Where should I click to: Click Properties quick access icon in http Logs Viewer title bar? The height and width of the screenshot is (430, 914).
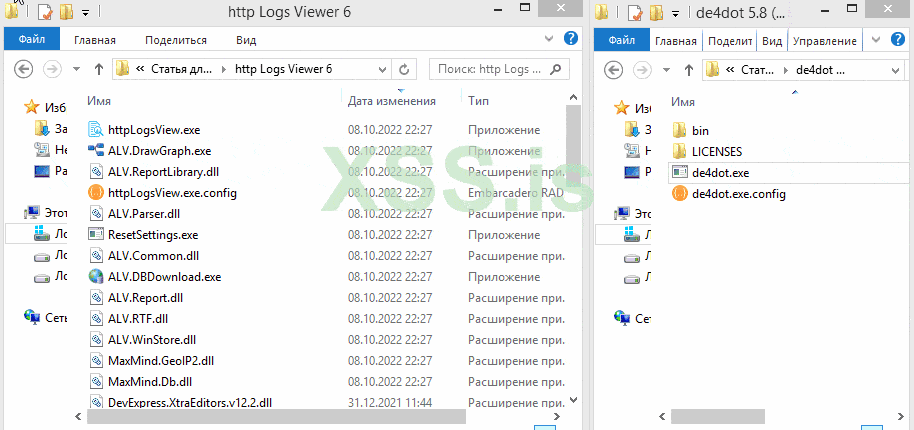(x=44, y=12)
